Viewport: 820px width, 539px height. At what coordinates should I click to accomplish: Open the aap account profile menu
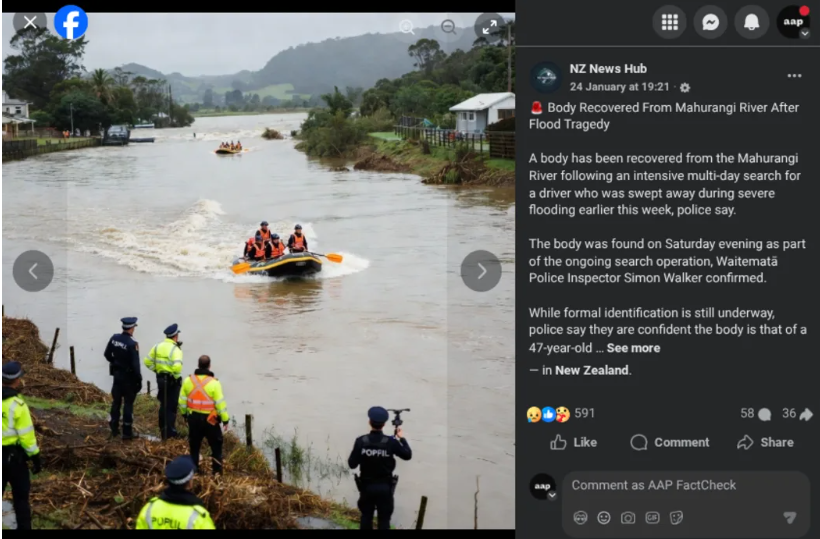[793, 22]
